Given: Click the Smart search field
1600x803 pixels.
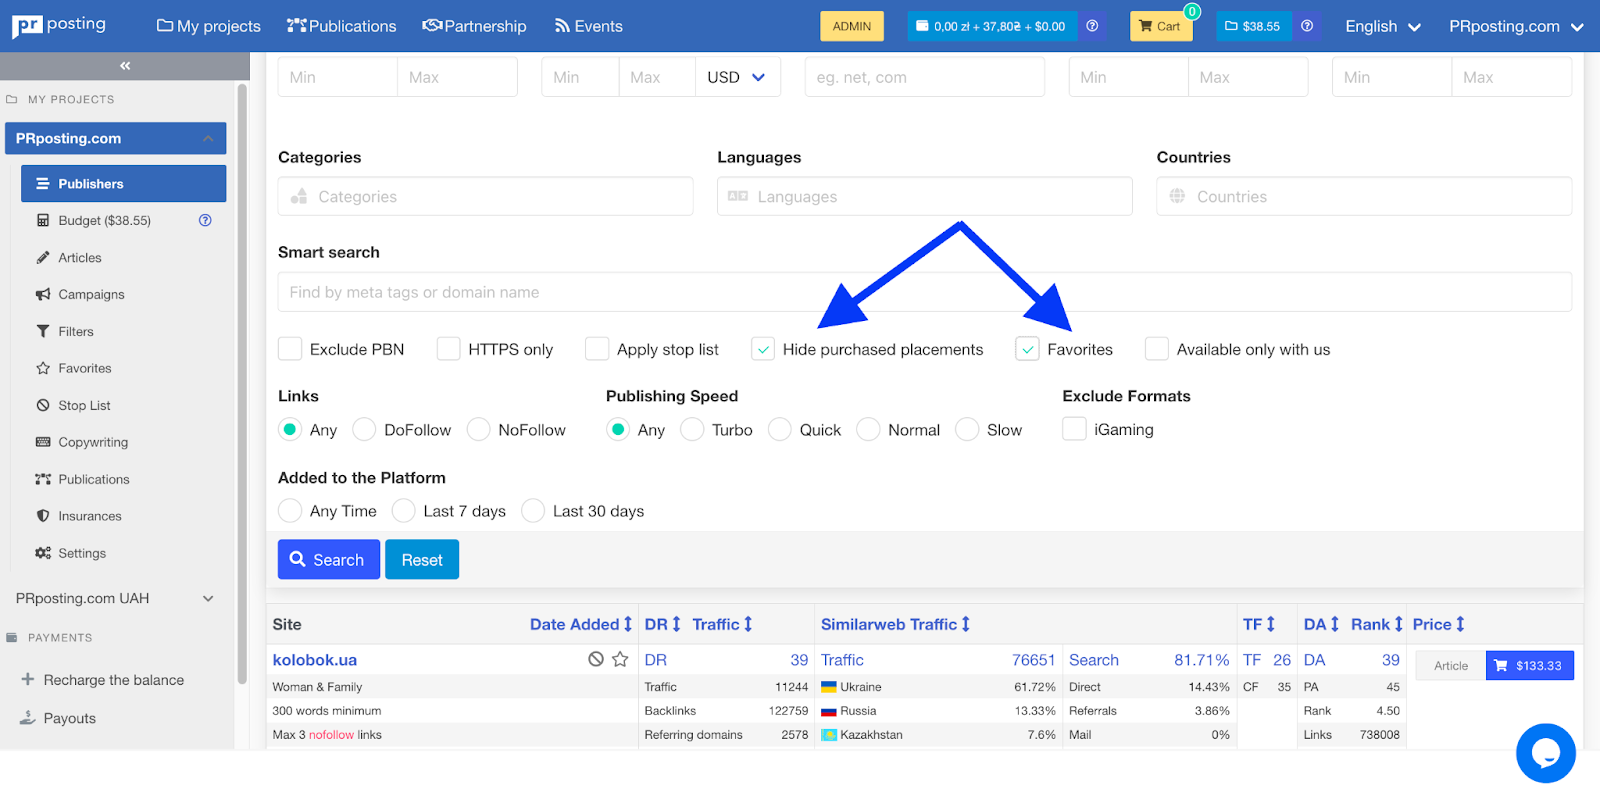Looking at the screenshot, I should click(925, 292).
